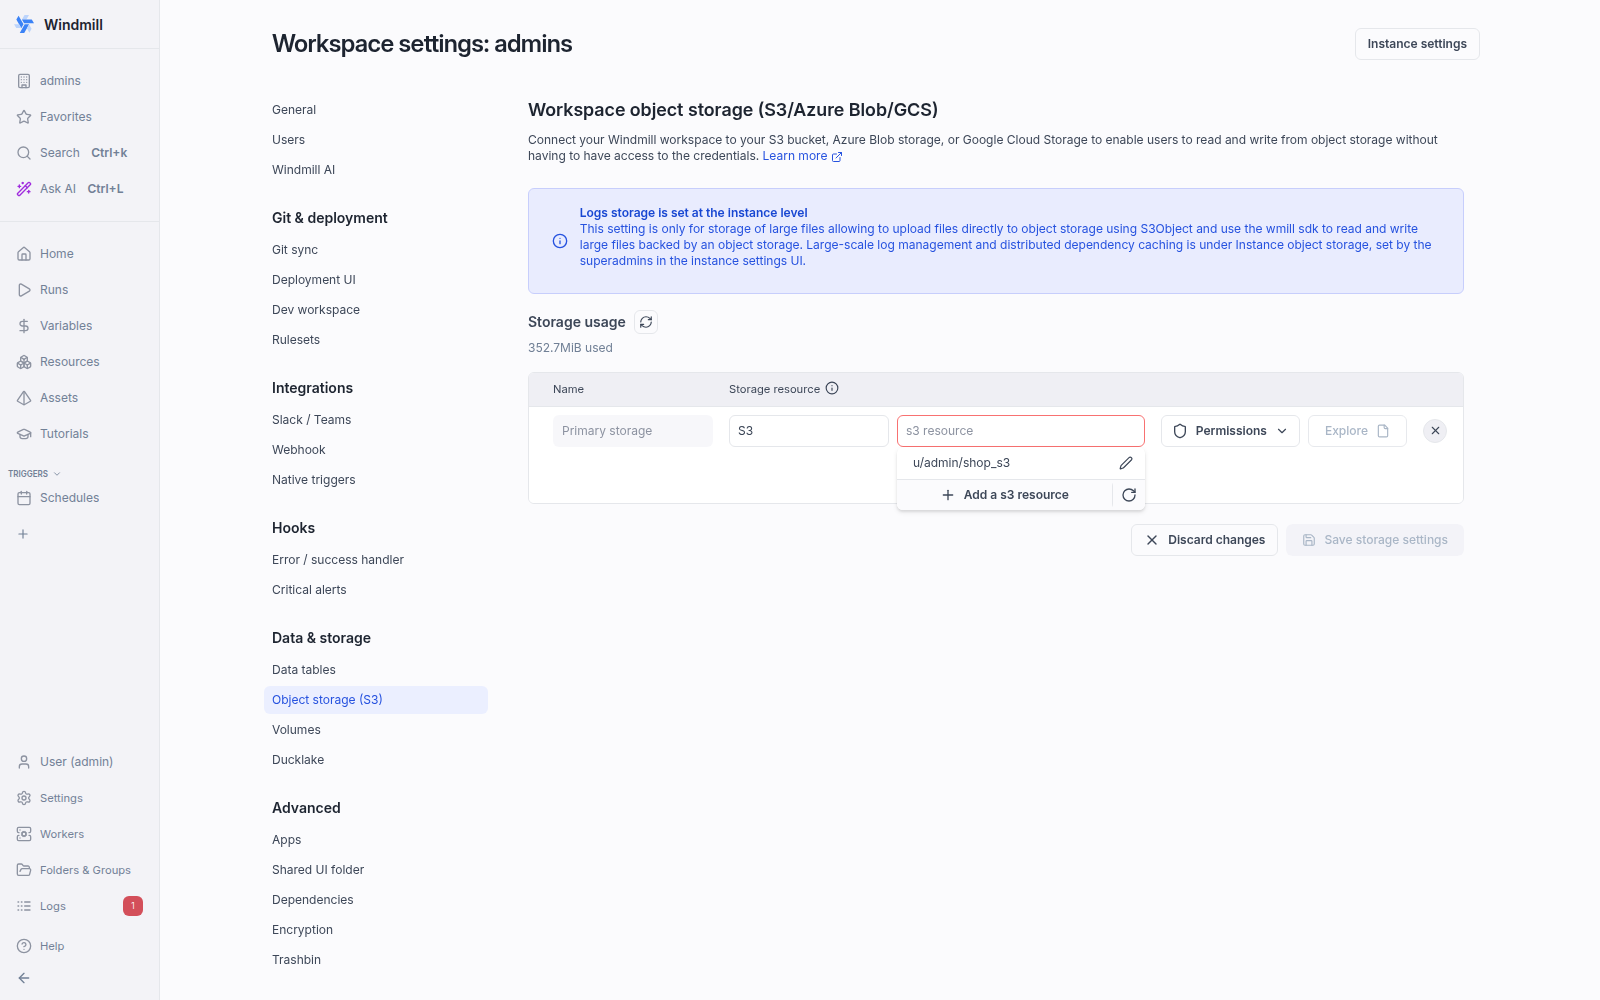Open User (admin) menu
The width and height of the screenshot is (1600, 1000).
point(79,762)
